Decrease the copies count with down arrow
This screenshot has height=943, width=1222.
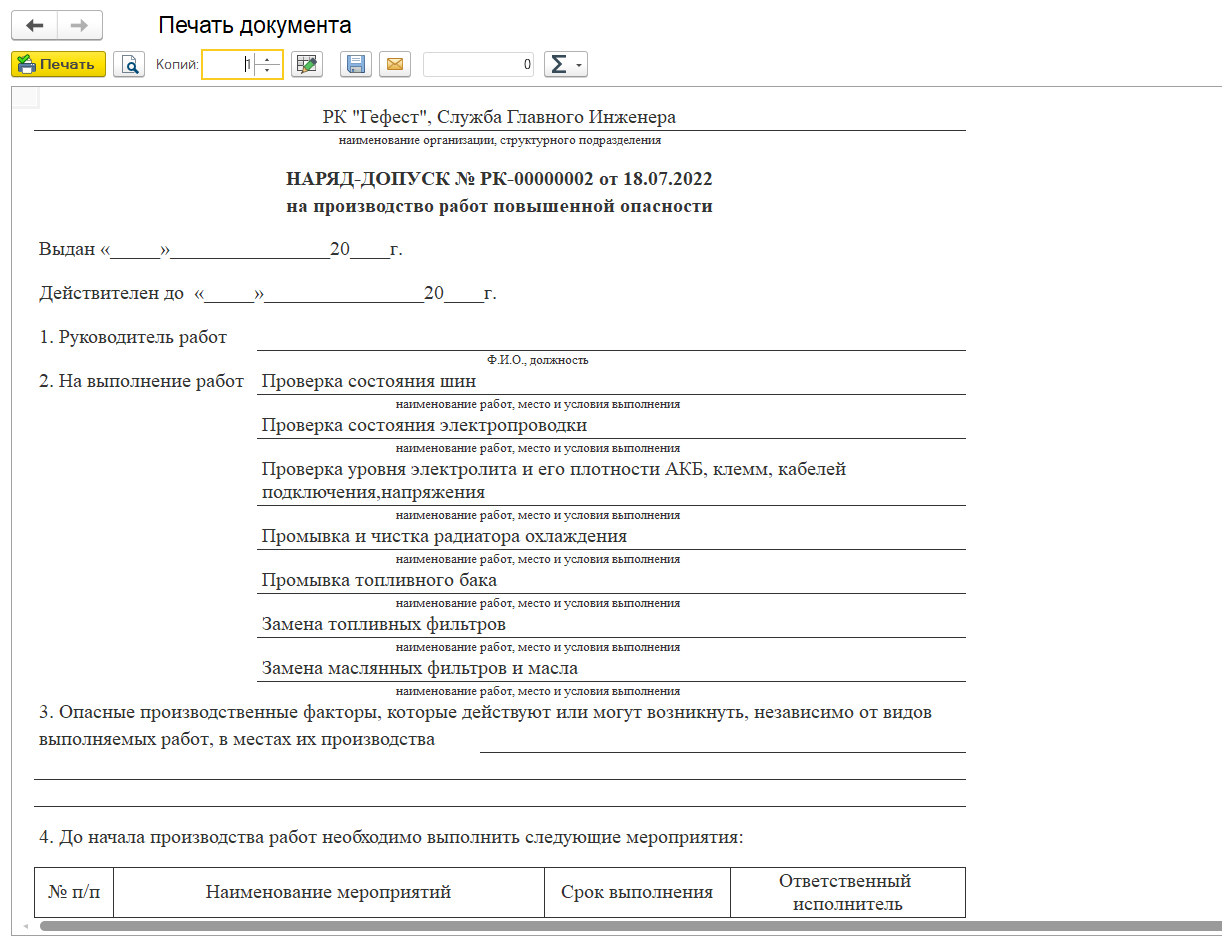267,71
